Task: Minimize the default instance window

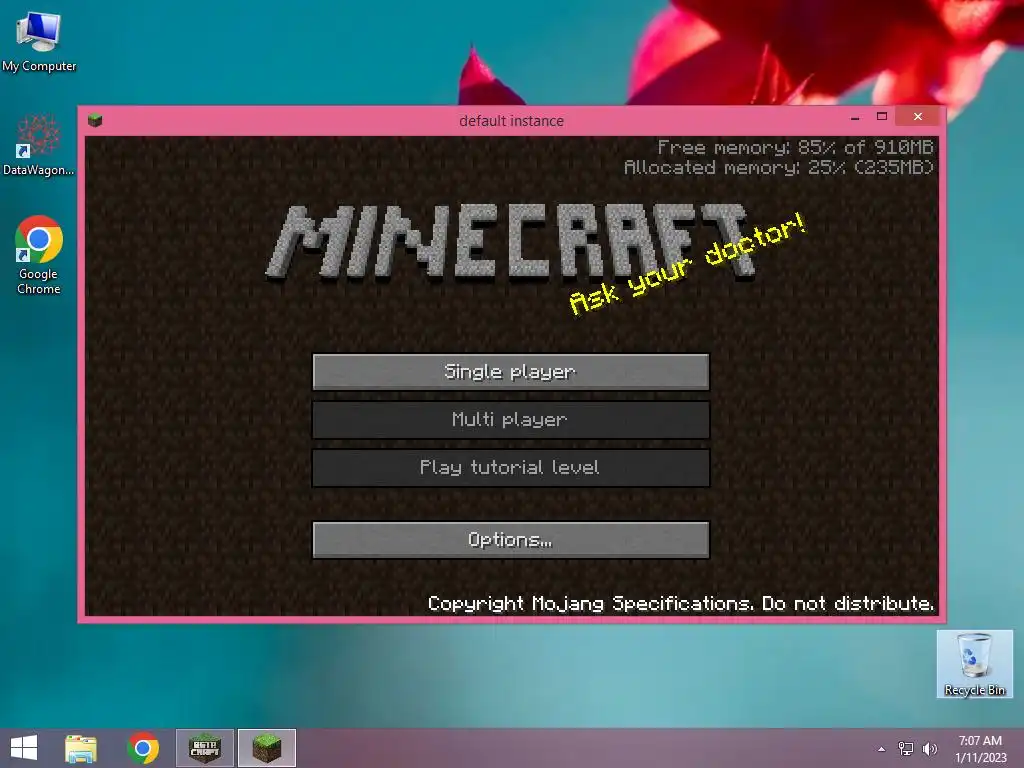Action: (x=855, y=118)
